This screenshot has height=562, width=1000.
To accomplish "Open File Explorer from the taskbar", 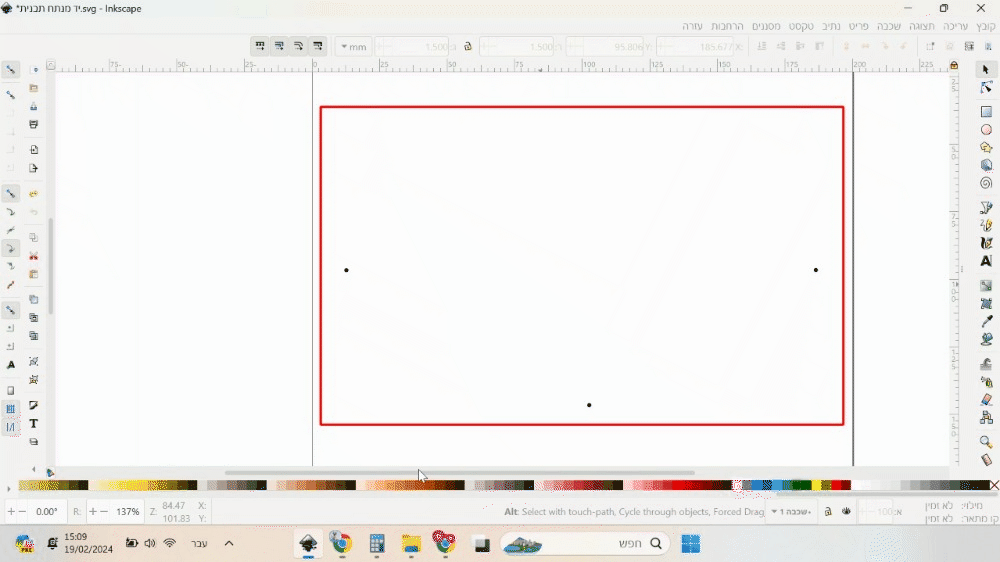I will tap(411, 544).
